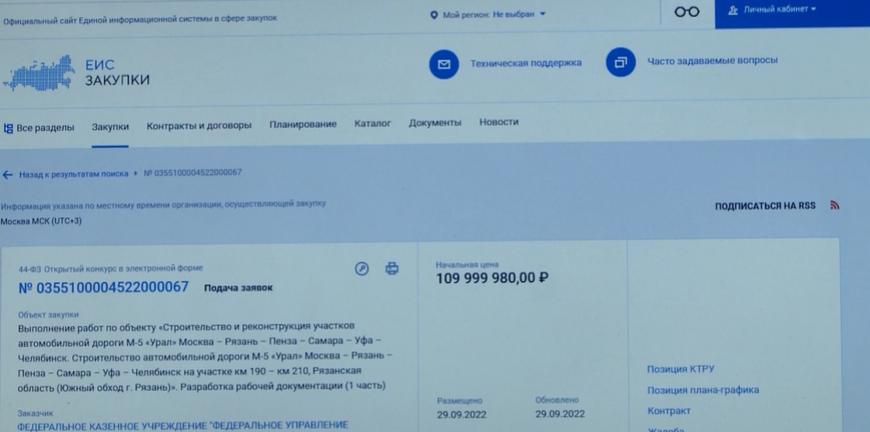
Task: Switch to the Документы tab
Action: 435,123
